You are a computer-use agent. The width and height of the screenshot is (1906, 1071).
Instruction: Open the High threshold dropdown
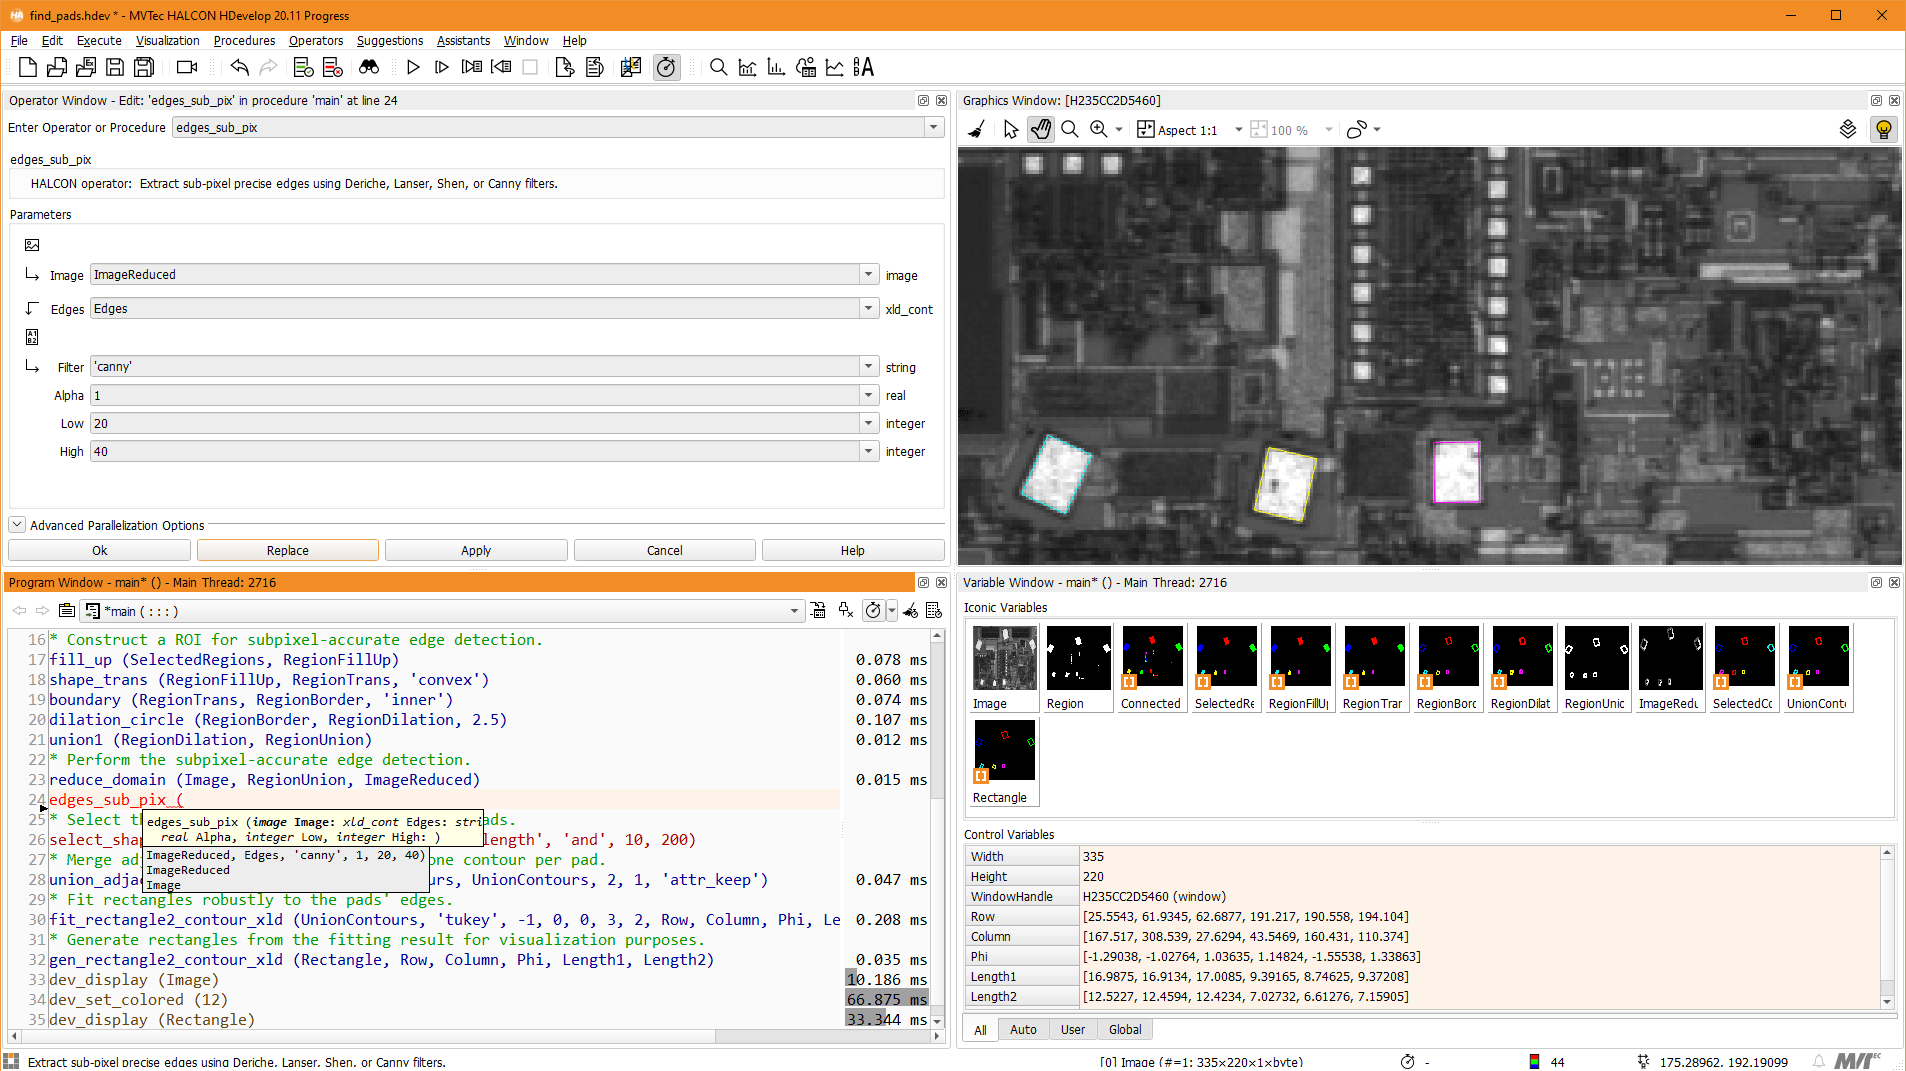tap(868, 451)
